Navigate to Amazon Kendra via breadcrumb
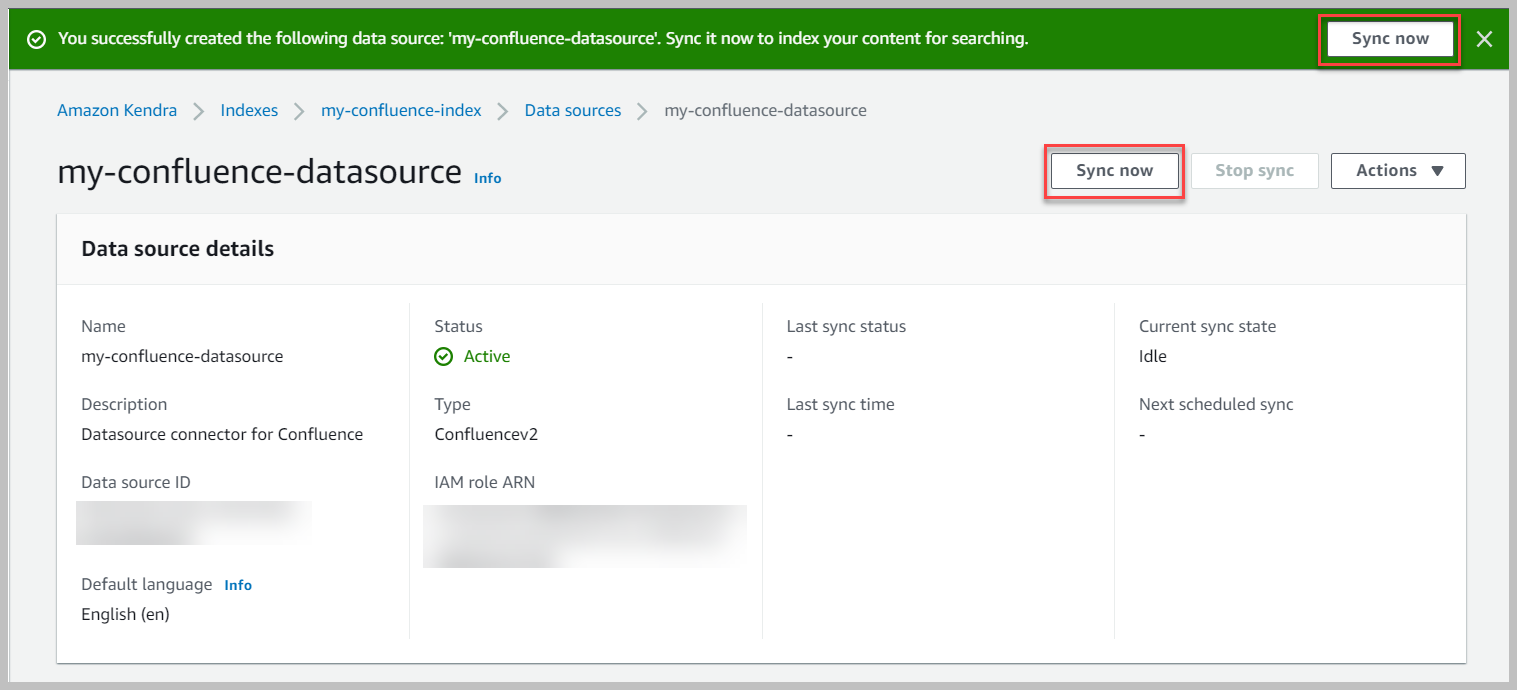Viewport: 1517px width, 690px height. click(x=116, y=110)
